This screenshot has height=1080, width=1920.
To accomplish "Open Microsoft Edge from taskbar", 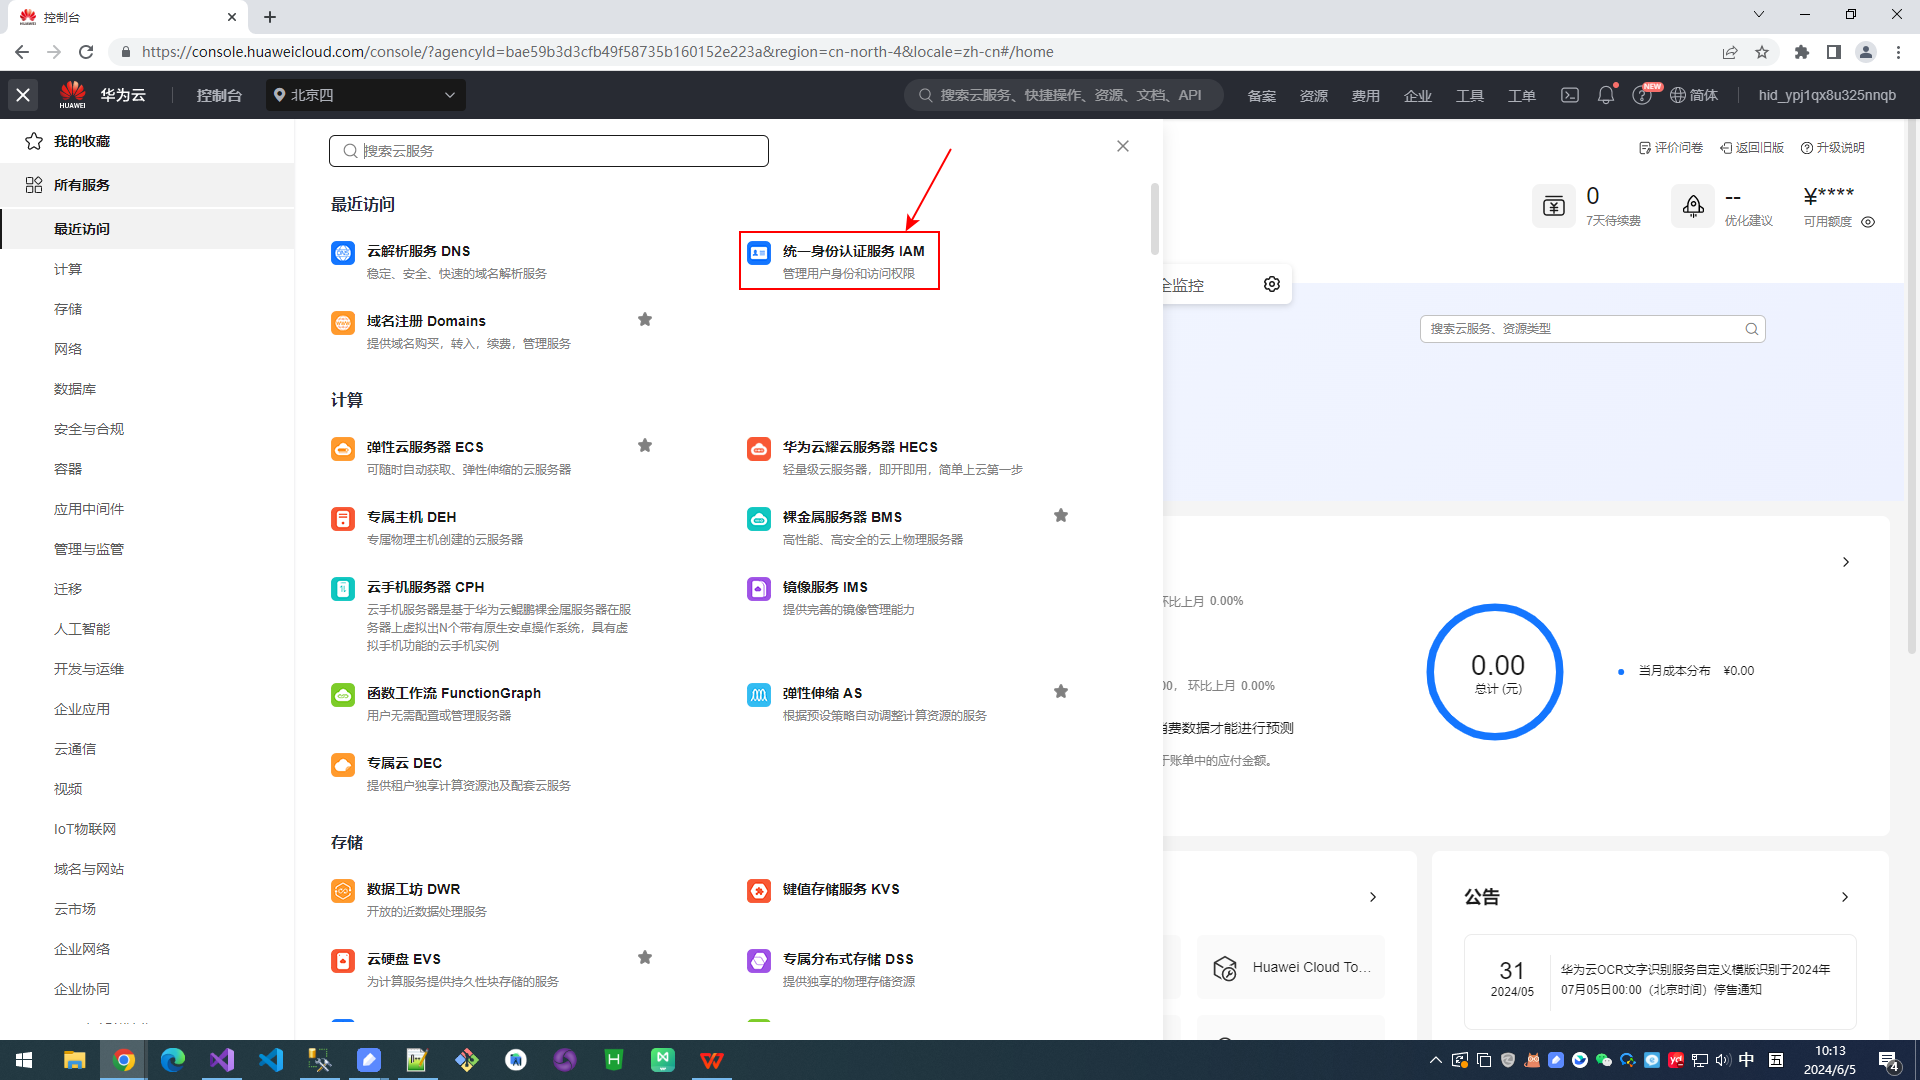I will (x=173, y=1060).
